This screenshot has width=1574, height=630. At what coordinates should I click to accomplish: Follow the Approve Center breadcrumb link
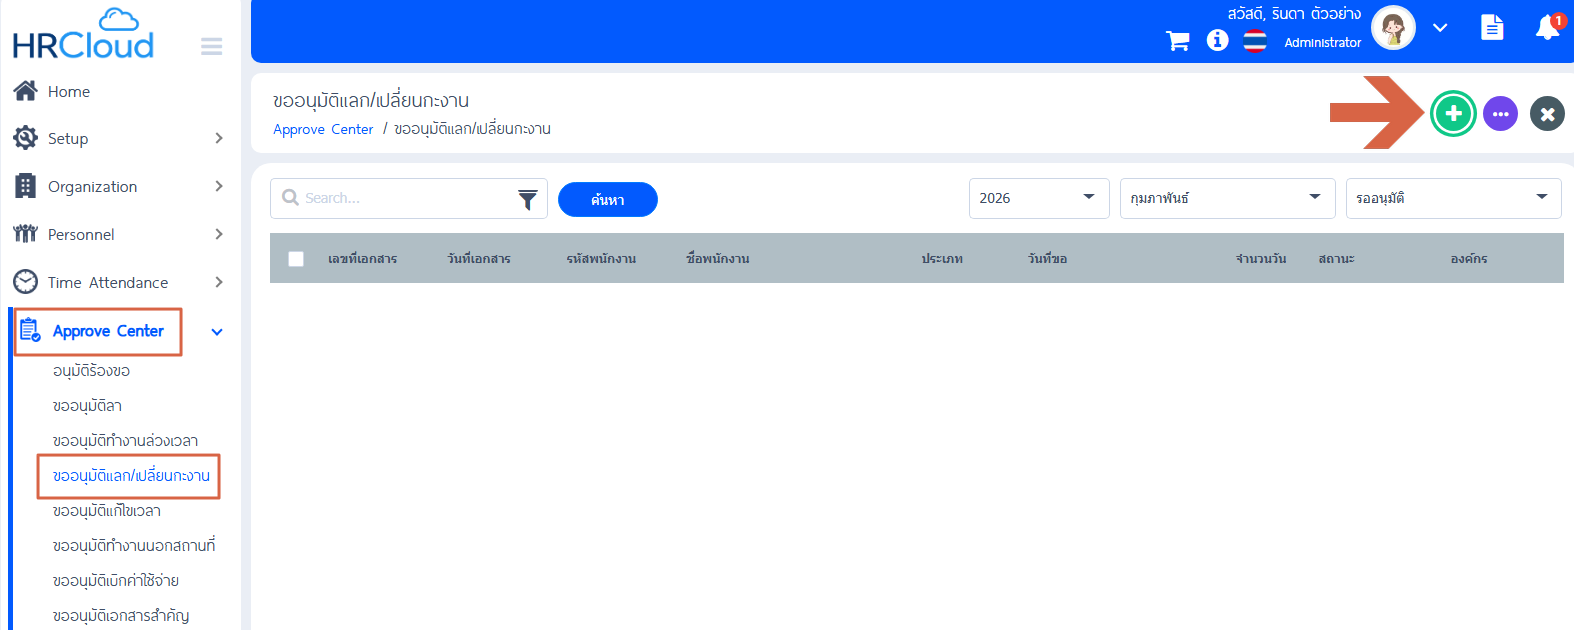coord(323,130)
